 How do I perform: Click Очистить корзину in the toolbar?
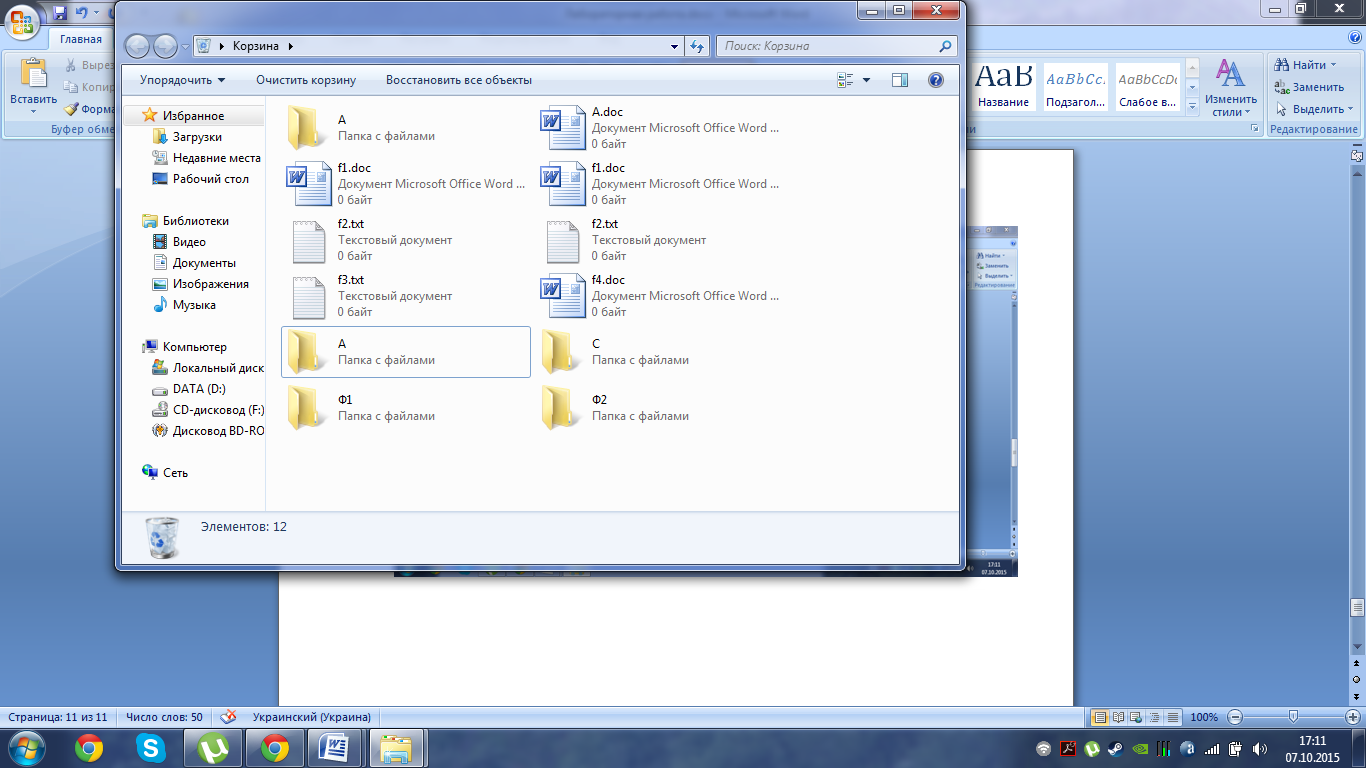pos(306,80)
